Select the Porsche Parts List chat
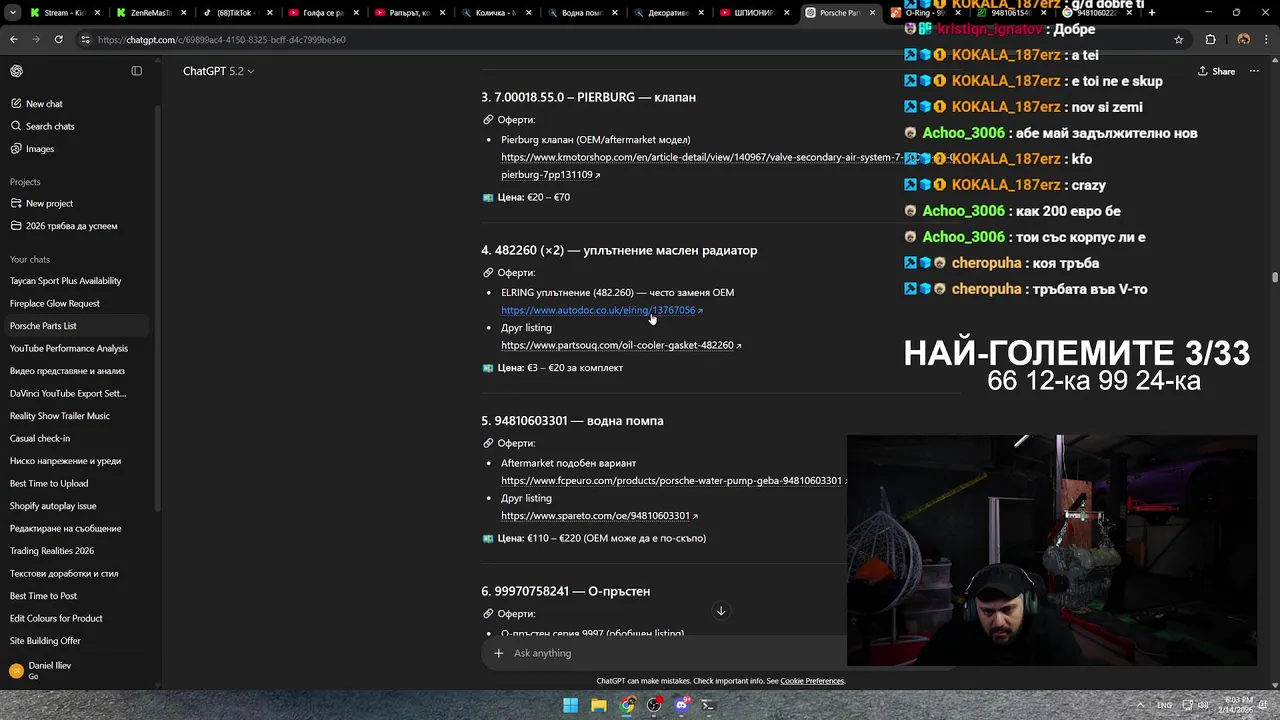The height and width of the screenshot is (720, 1280). pos(43,326)
